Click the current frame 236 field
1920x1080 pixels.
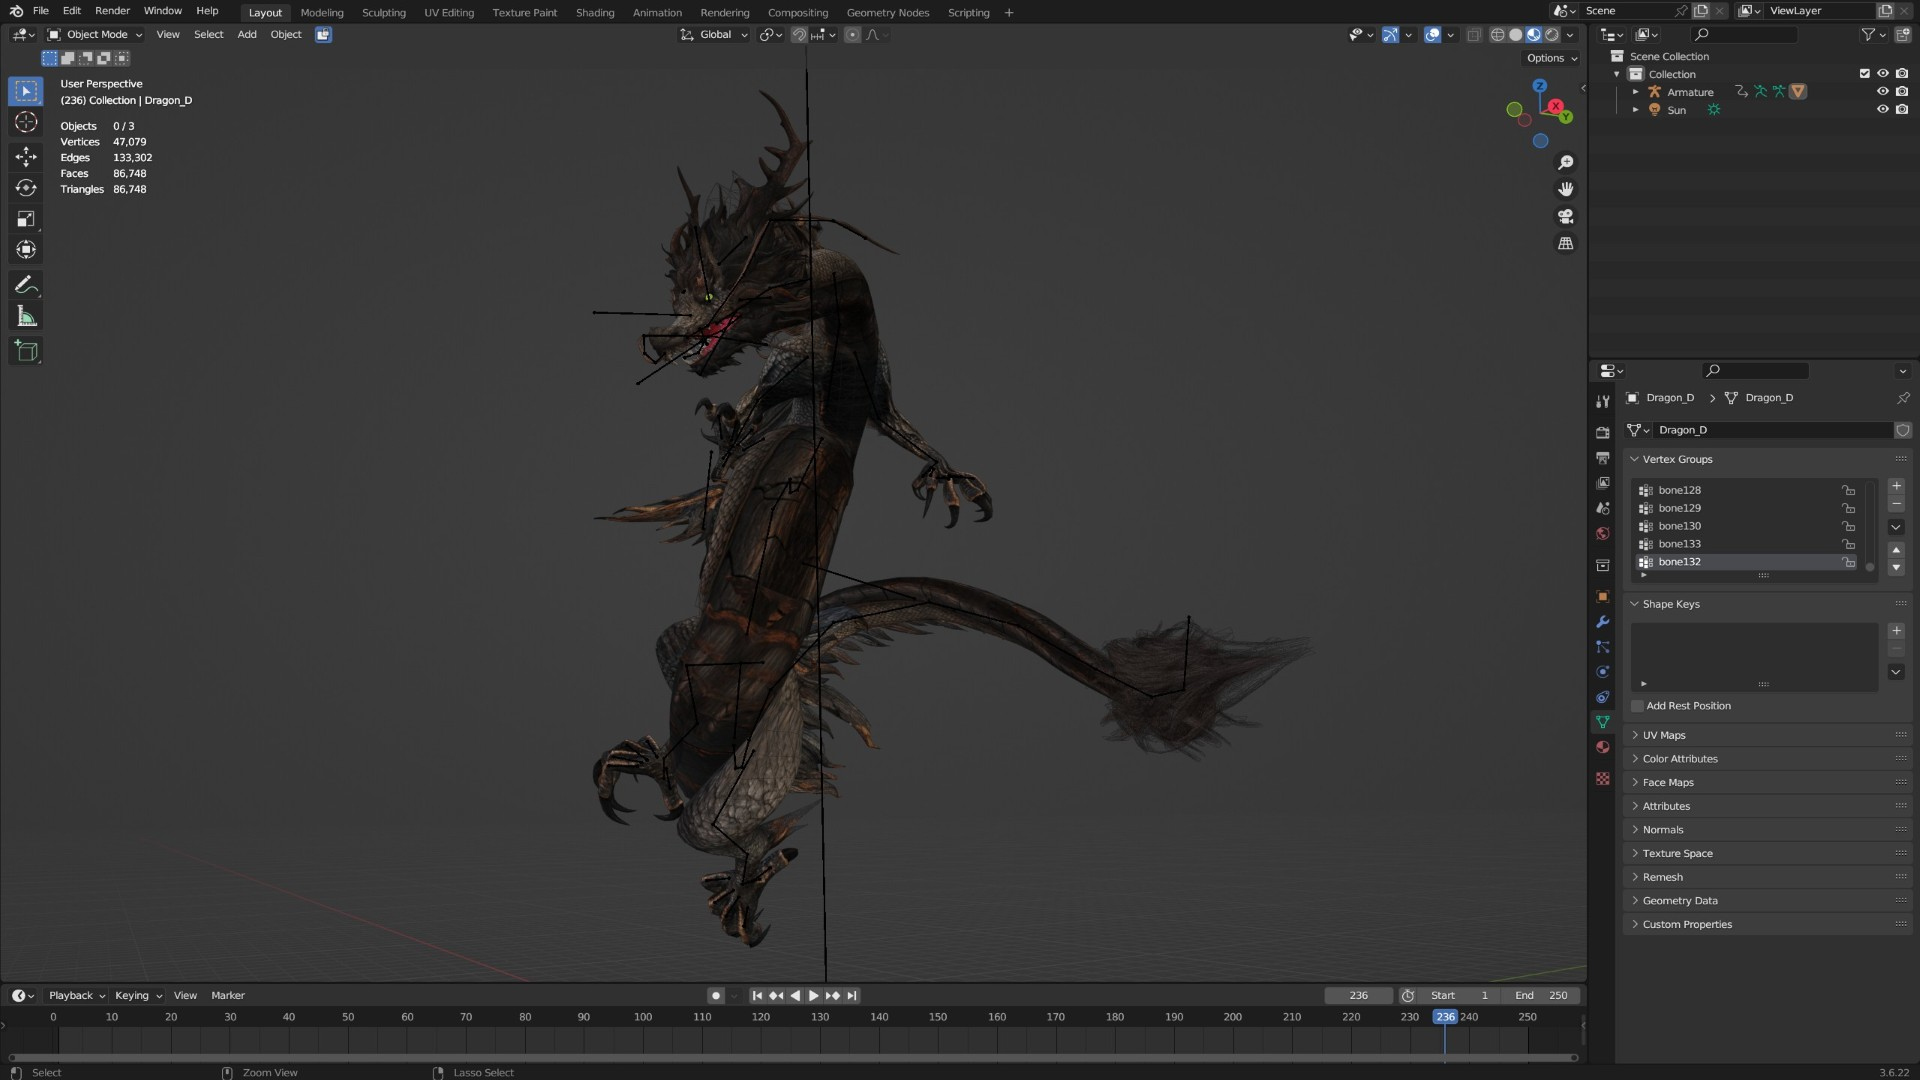pos(1358,996)
